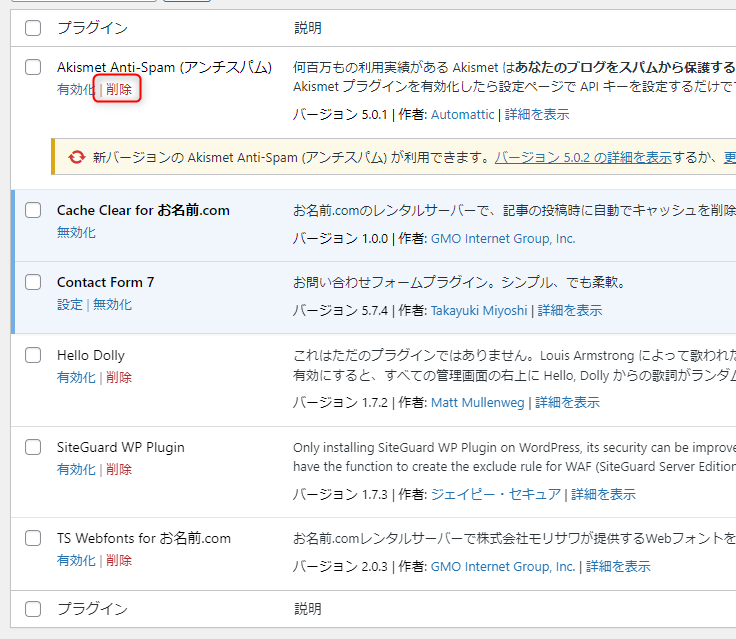Tick the TS Webfonts for お名前.com checkbox
Image resolution: width=736 pixels, height=639 pixels.
[33, 538]
